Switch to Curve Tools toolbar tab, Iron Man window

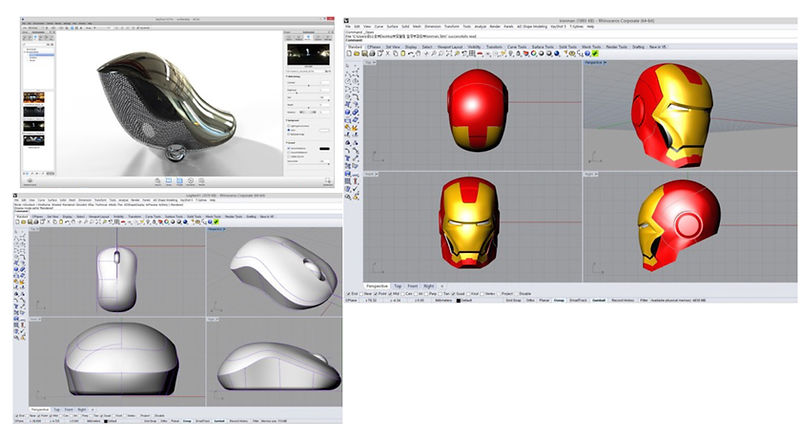(x=517, y=46)
